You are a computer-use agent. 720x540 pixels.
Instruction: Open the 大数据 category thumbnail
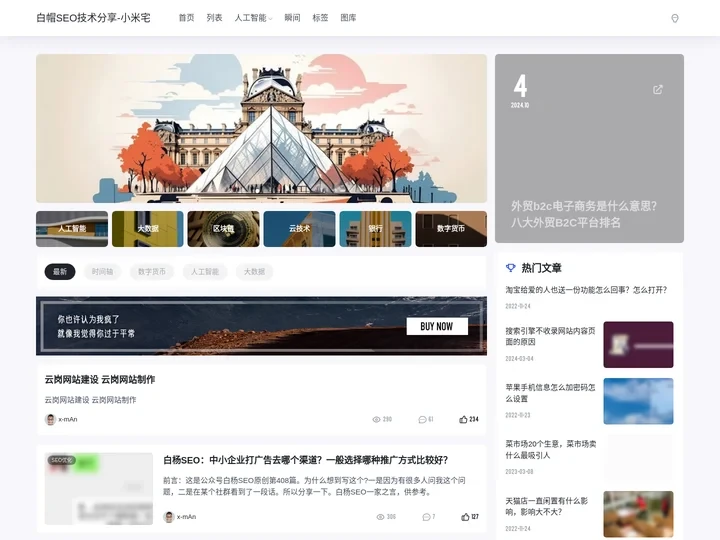click(x=148, y=229)
